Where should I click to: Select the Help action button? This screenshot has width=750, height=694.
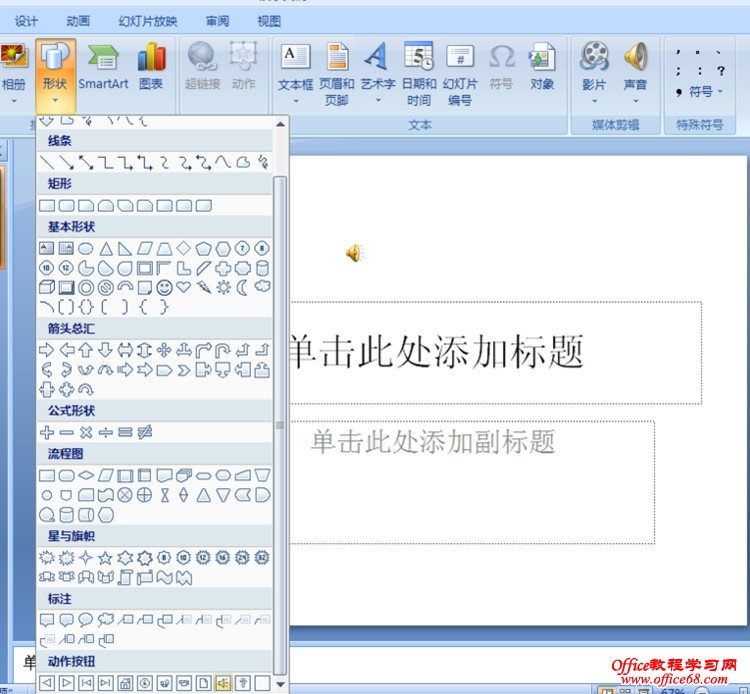(243, 683)
